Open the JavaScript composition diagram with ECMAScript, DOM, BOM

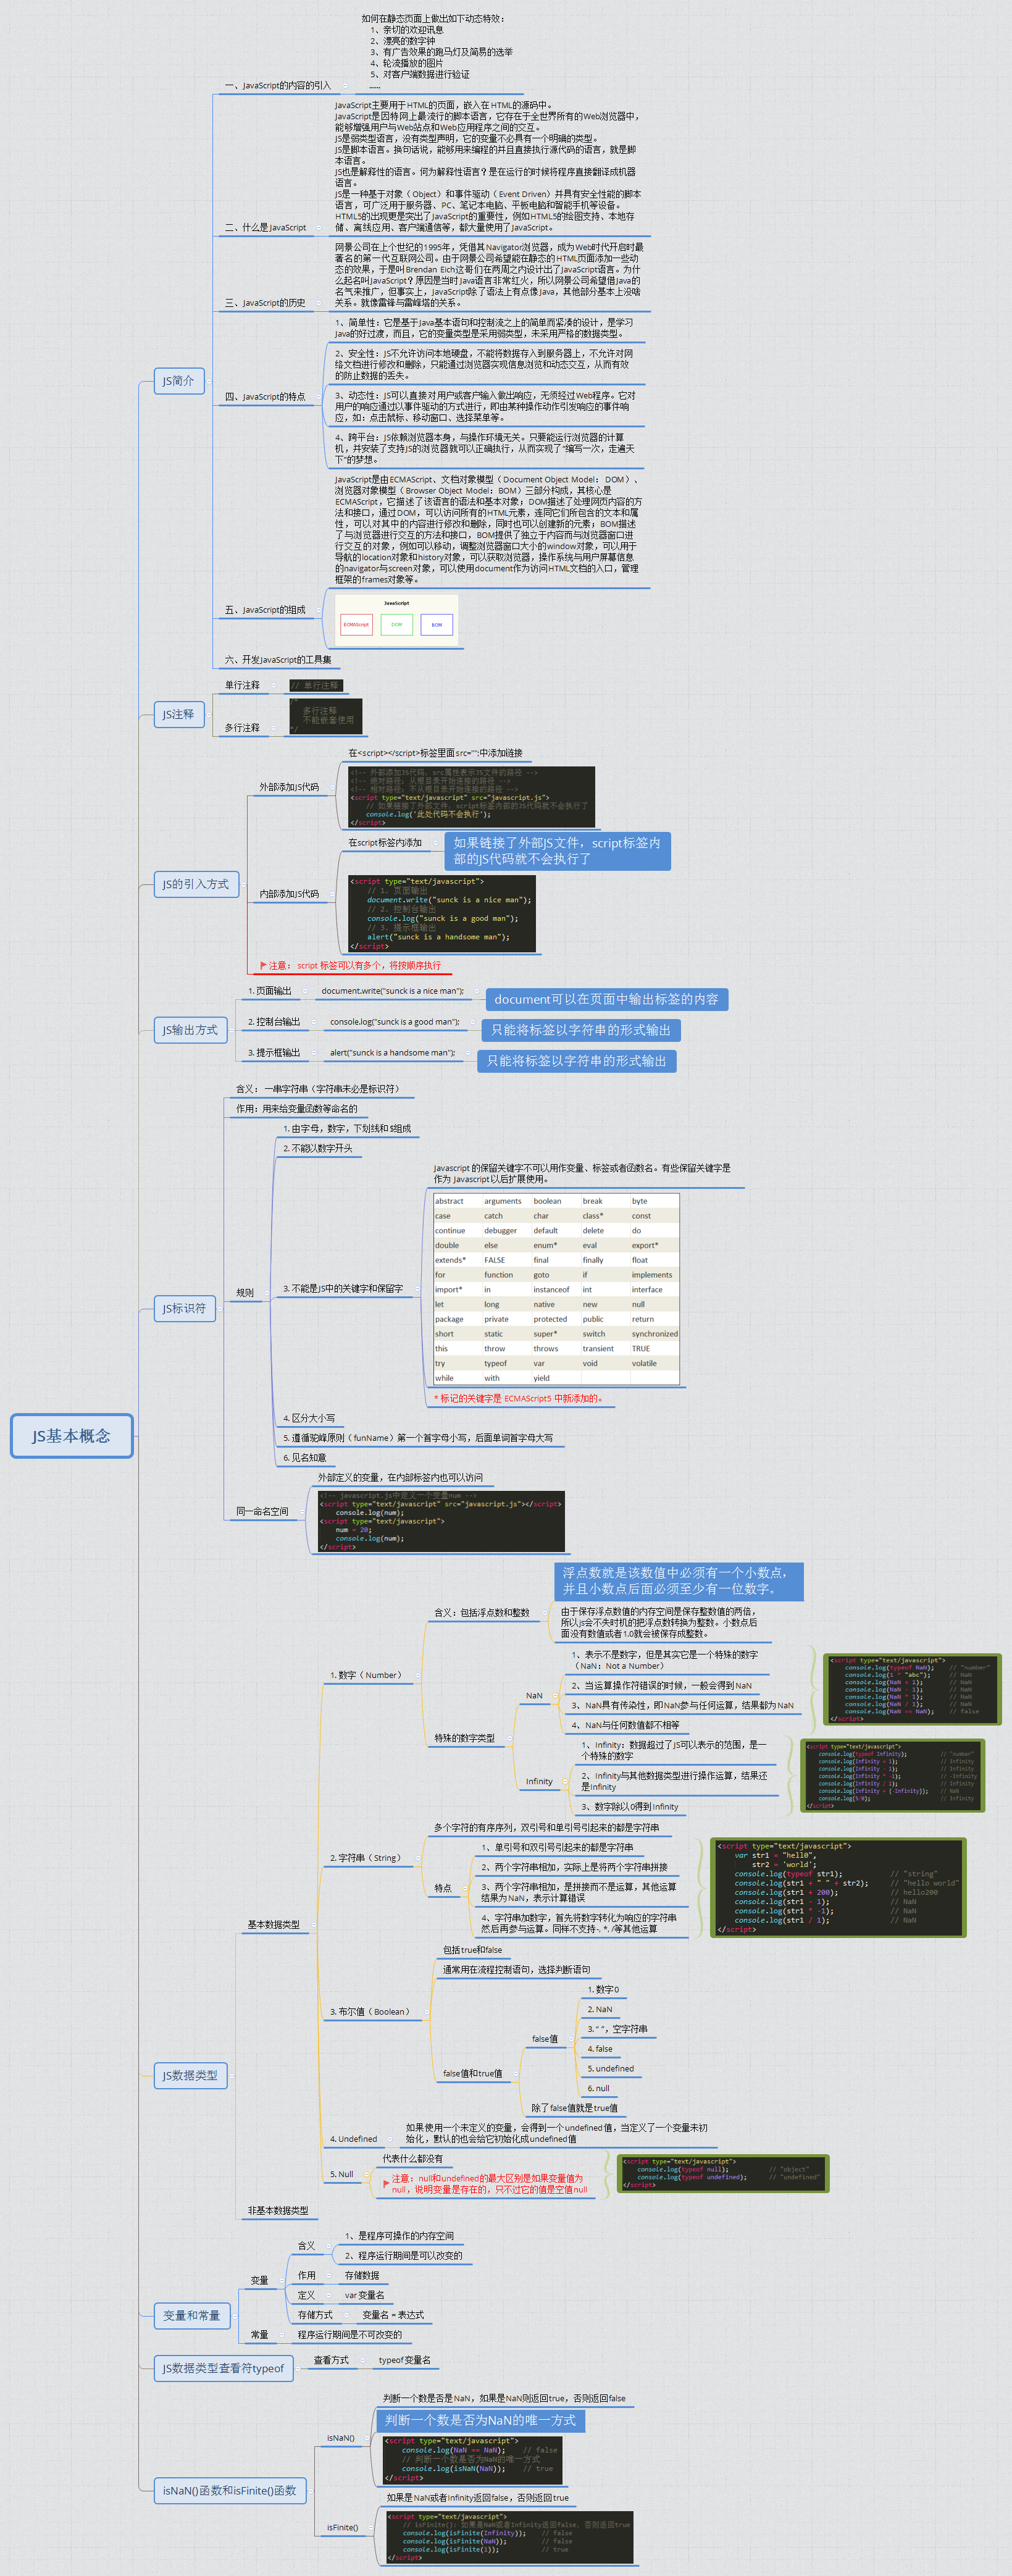tap(397, 620)
